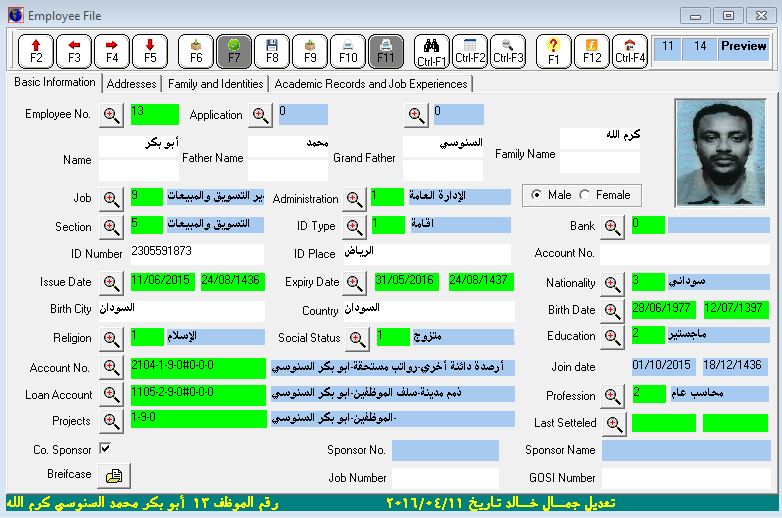This screenshot has height=518, width=782.
Task: Toggle the Co. Sponsor checkbox
Action: pos(105,449)
